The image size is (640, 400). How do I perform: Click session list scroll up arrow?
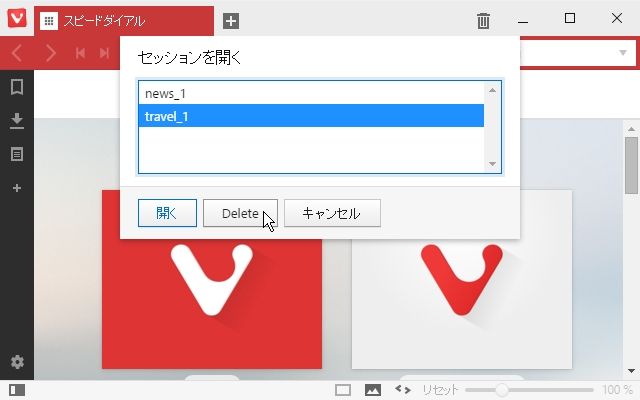492,90
